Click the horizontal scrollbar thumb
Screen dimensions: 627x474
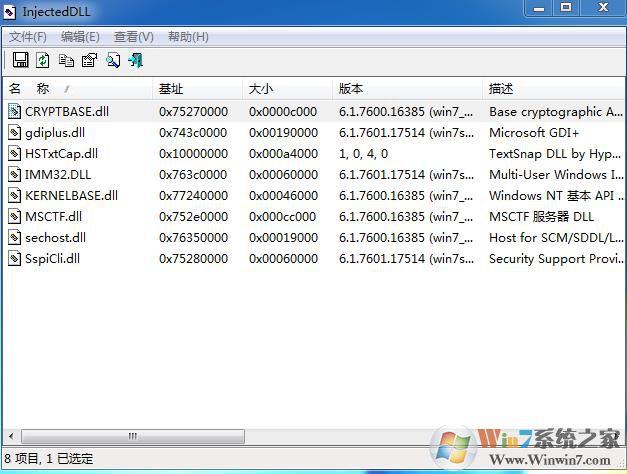131,437
